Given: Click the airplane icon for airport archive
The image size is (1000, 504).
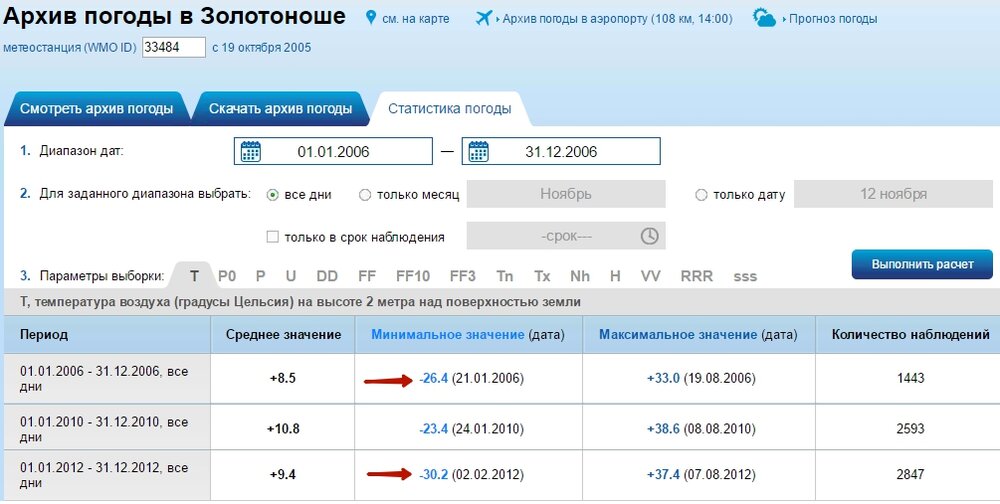Looking at the screenshot, I should (484, 18).
